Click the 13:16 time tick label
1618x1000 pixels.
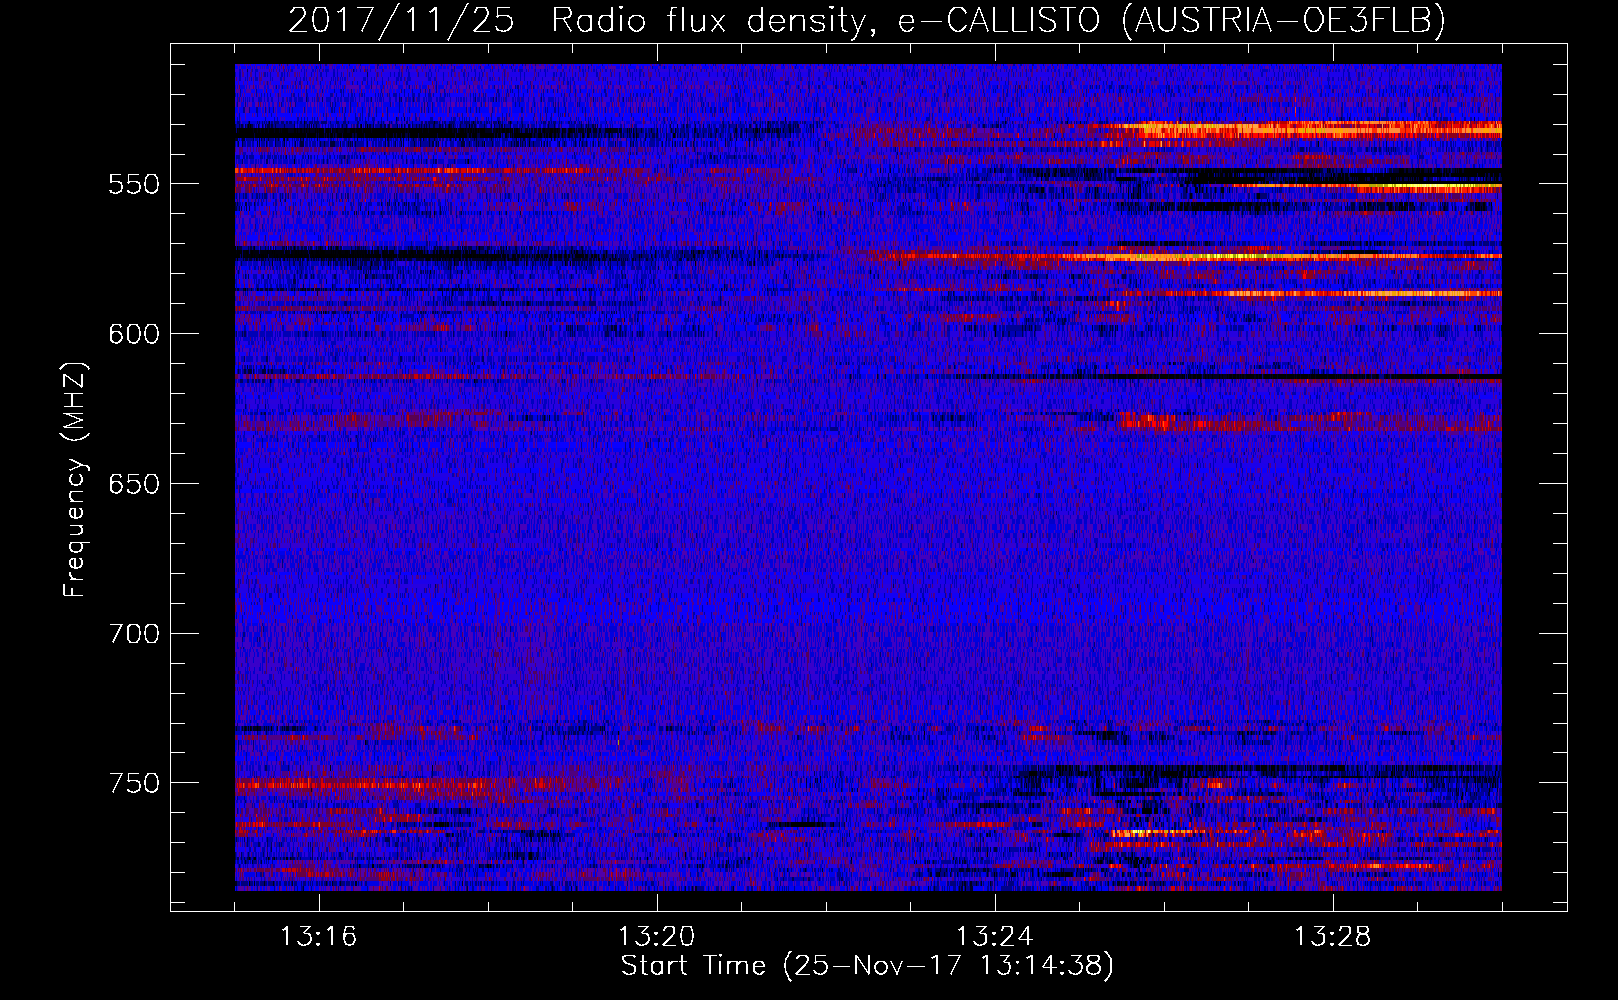pyautogui.click(x=319, y=937)
